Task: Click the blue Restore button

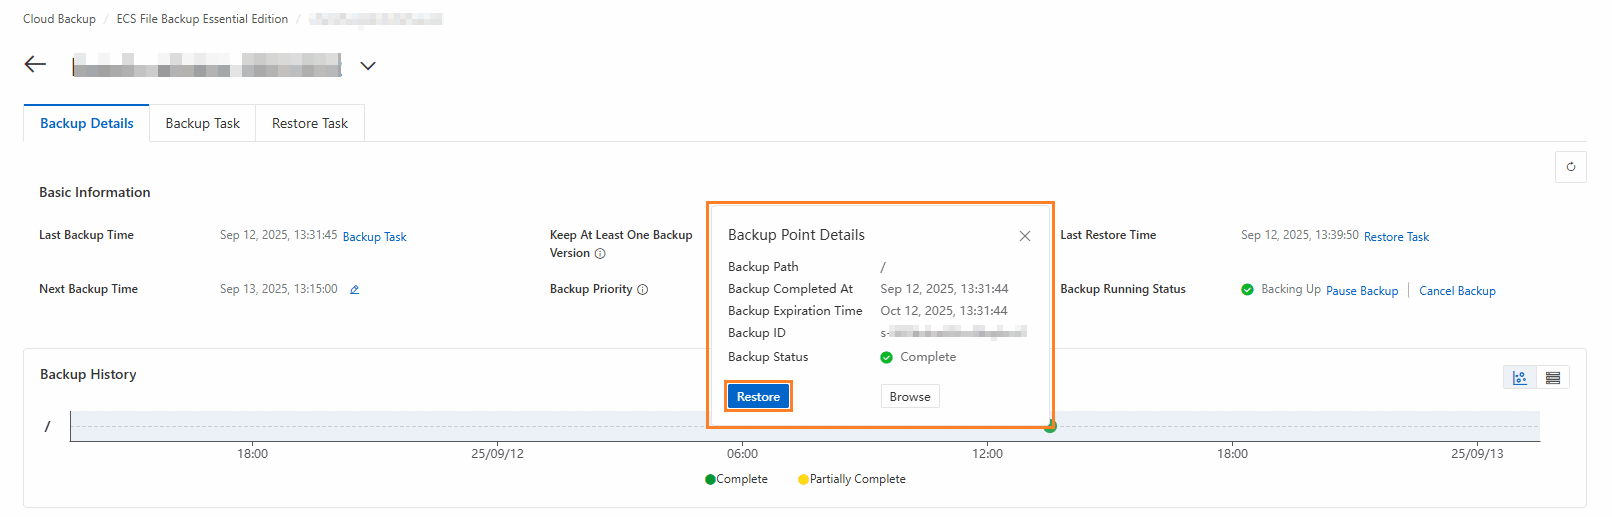Action: coord(758,397)
